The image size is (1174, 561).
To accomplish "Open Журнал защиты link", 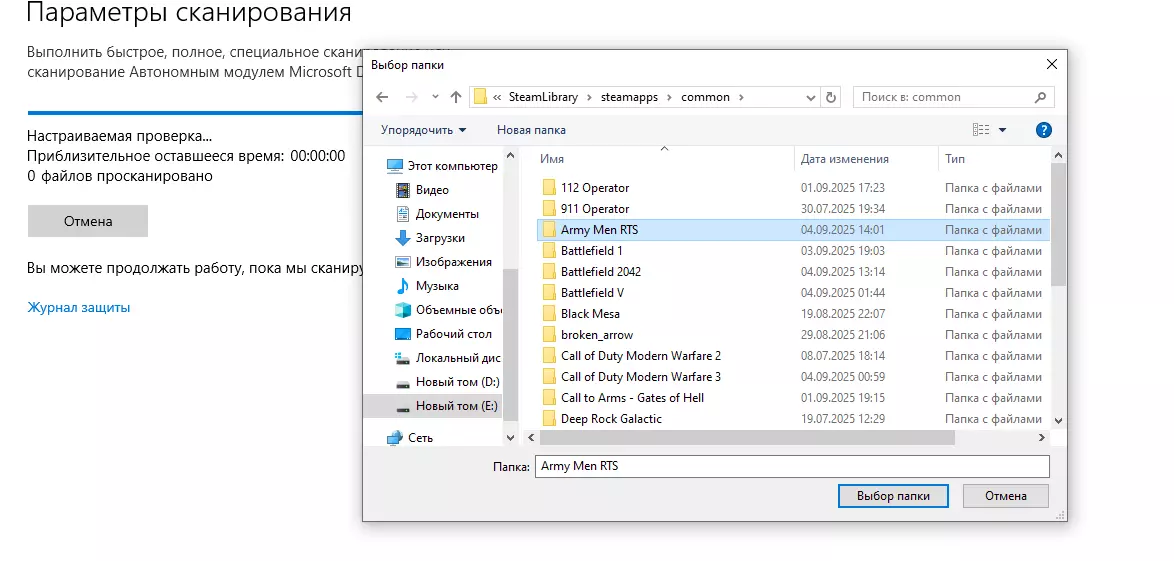I will 79,307.
